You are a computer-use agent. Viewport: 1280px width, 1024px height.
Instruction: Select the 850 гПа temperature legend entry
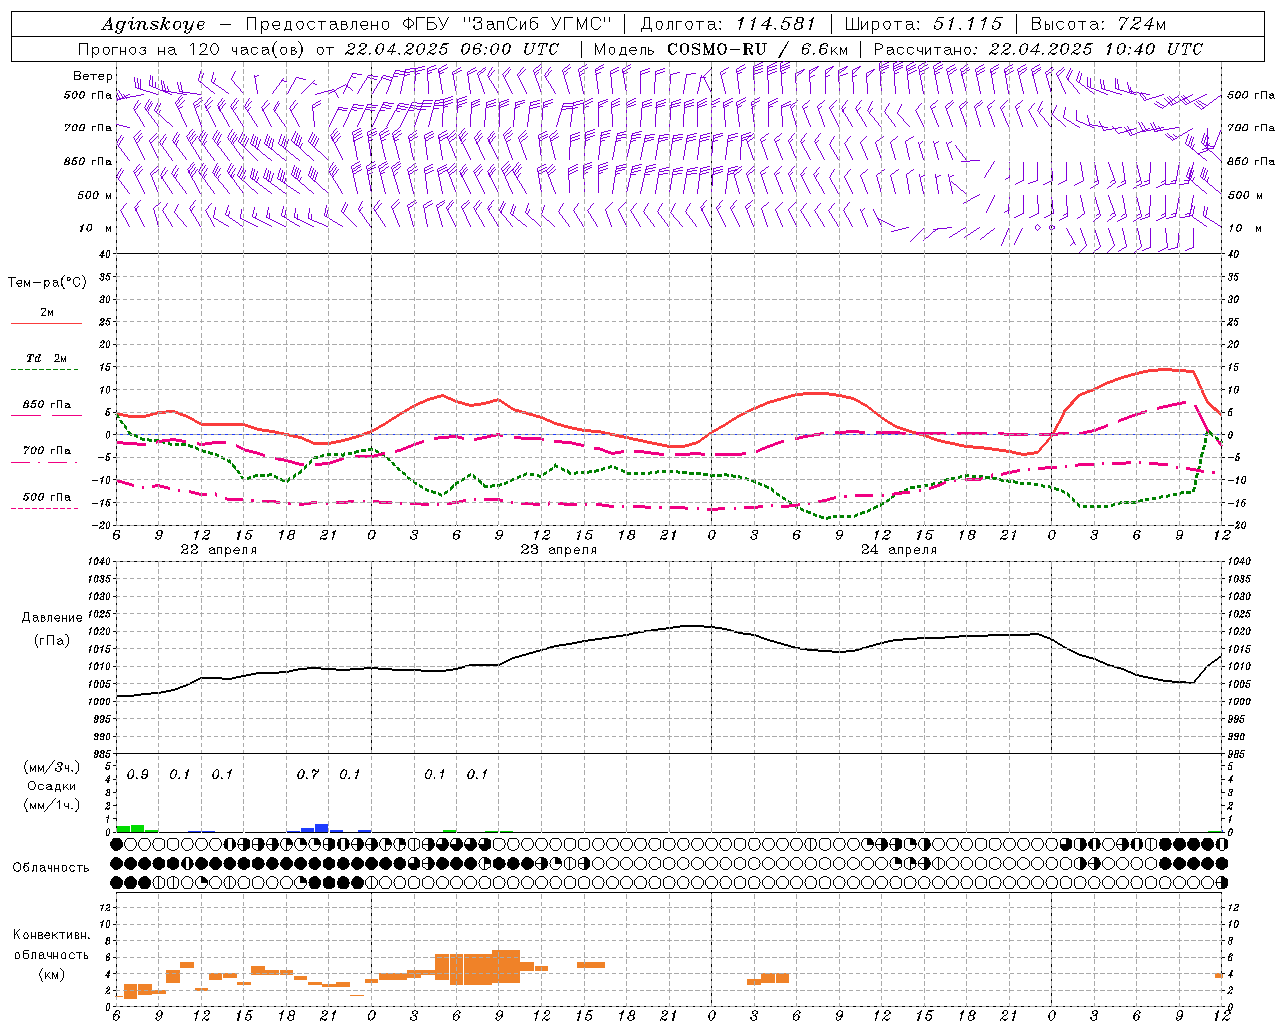pos(46,405)
